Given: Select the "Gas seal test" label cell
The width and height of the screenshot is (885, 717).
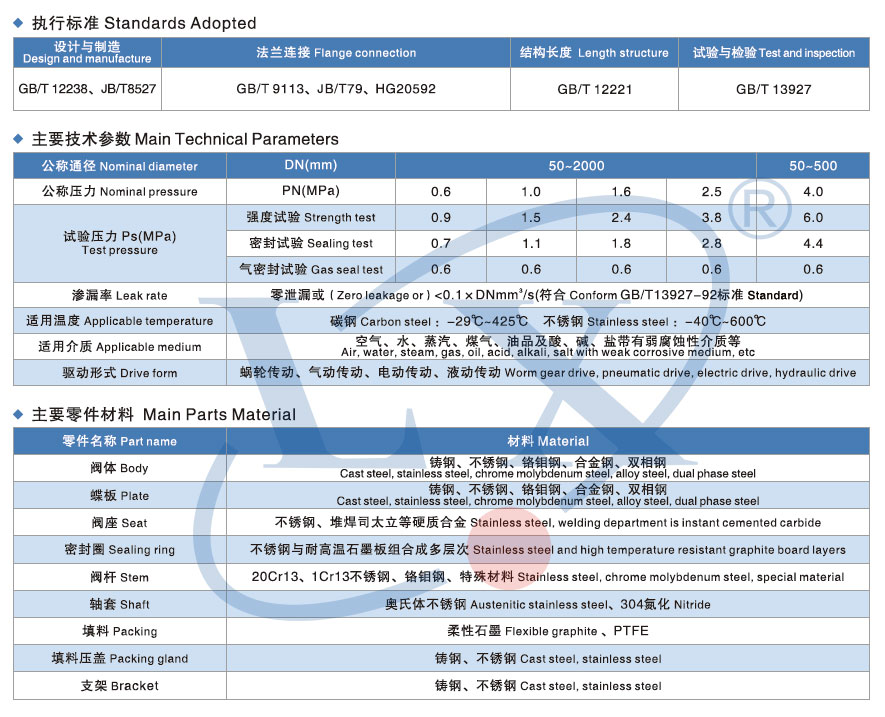Looking at the screenshot, I should 311,269.
